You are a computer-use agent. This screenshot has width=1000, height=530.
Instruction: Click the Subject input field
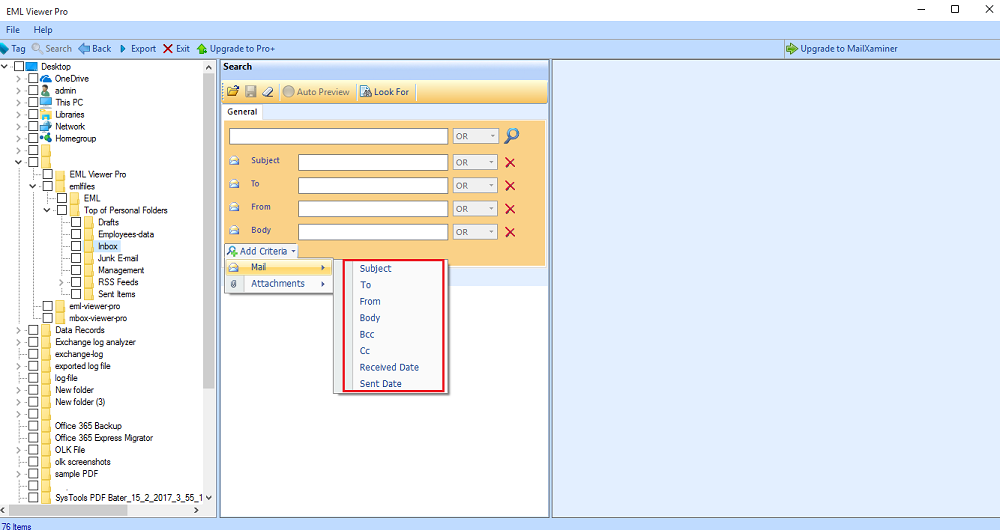coord(373,162)
